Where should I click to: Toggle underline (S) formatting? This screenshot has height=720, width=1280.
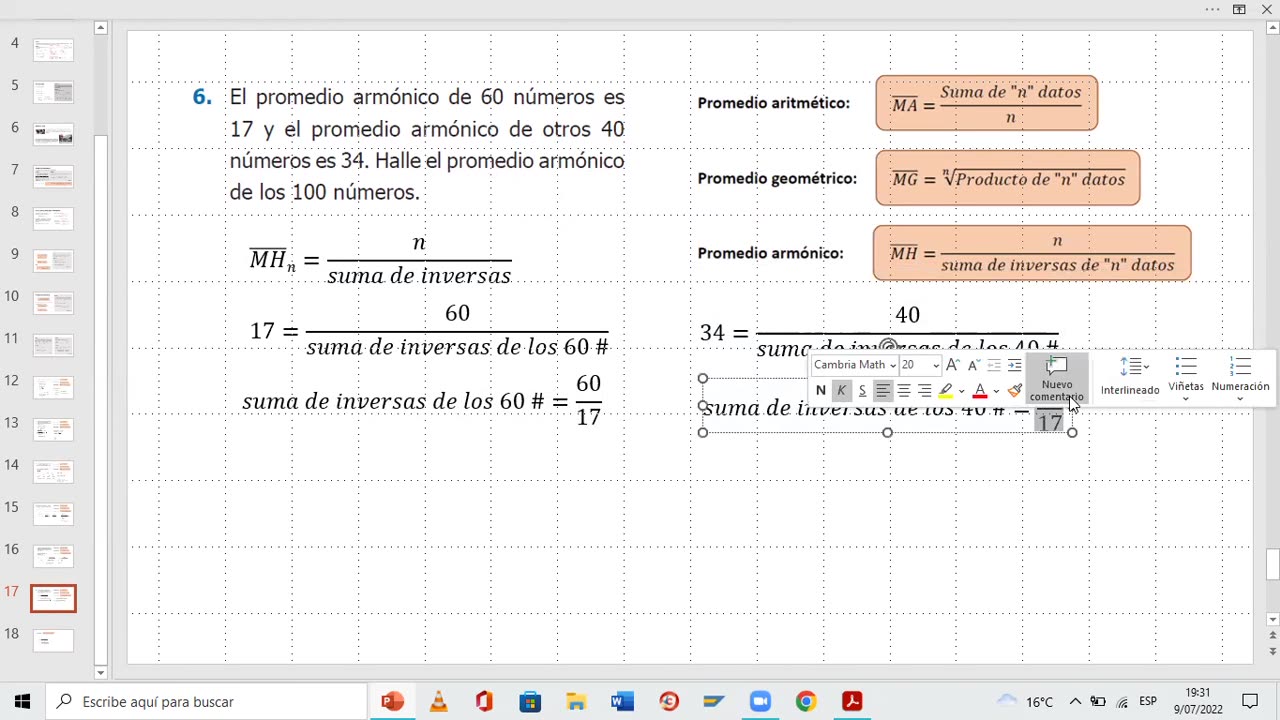click(x=862, y=391)
